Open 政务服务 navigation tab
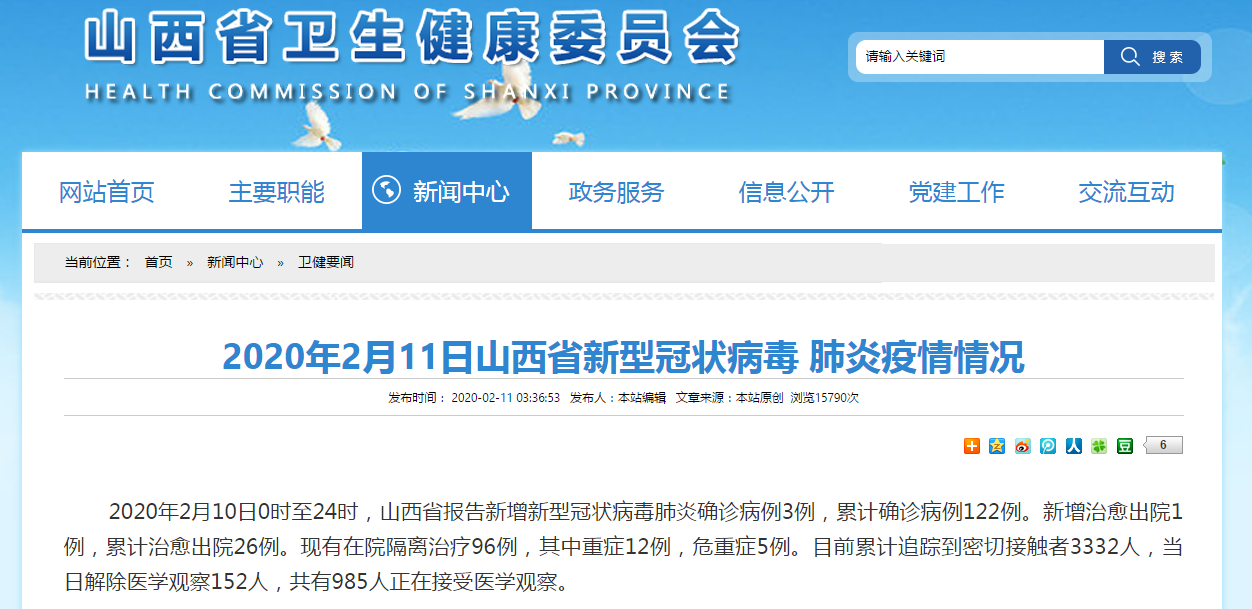Image resolution: width=1252 pixels, height=609 pixels. point(617,192)
